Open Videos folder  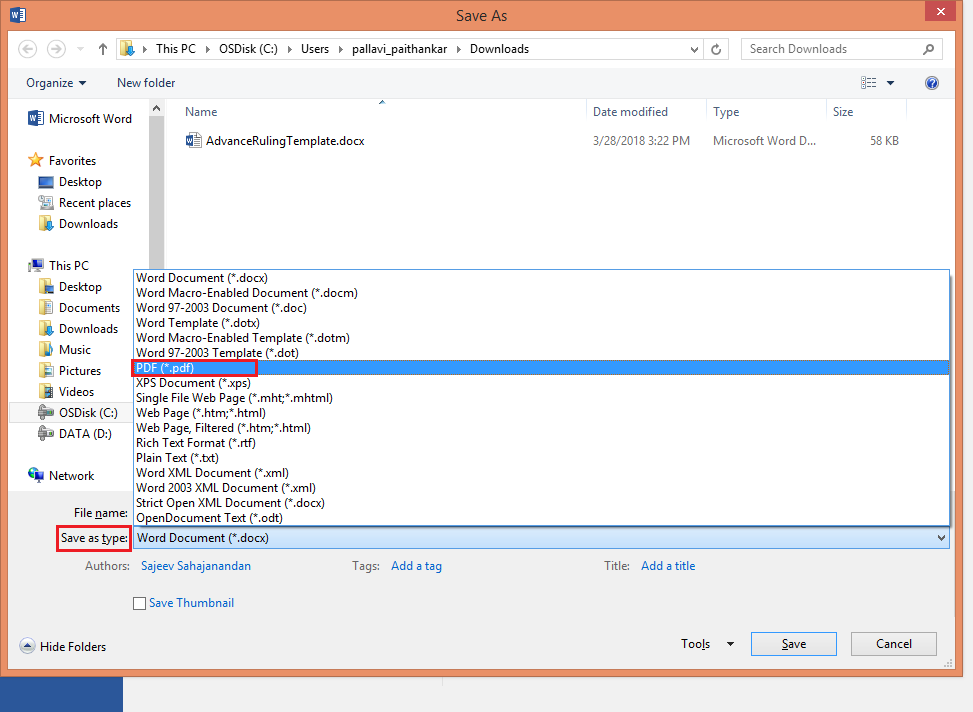[x=66, y=392]
